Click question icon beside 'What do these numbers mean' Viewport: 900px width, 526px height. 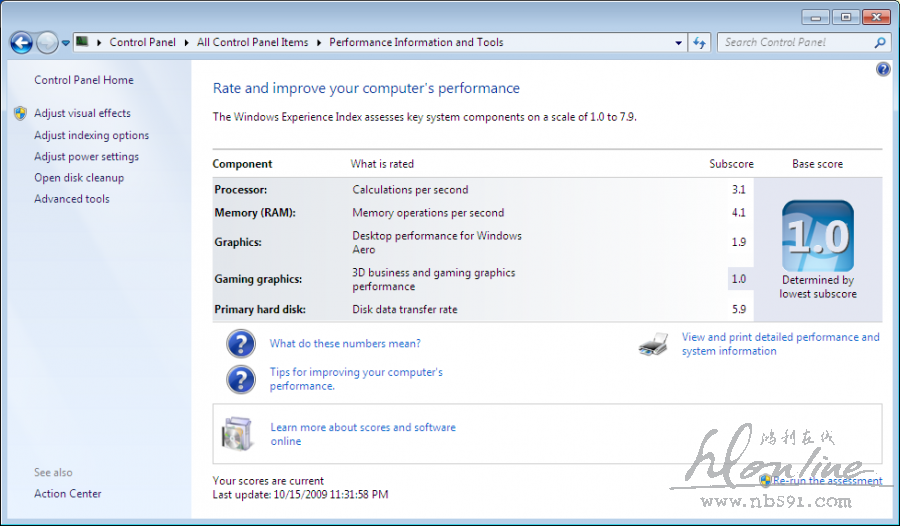241,344
